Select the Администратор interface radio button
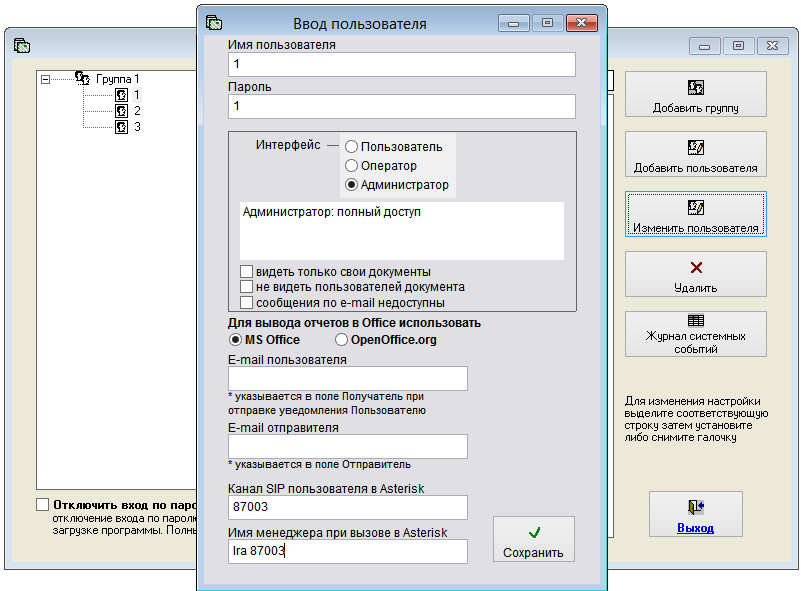This screenshot has height=591, width=801. [351, 185]
